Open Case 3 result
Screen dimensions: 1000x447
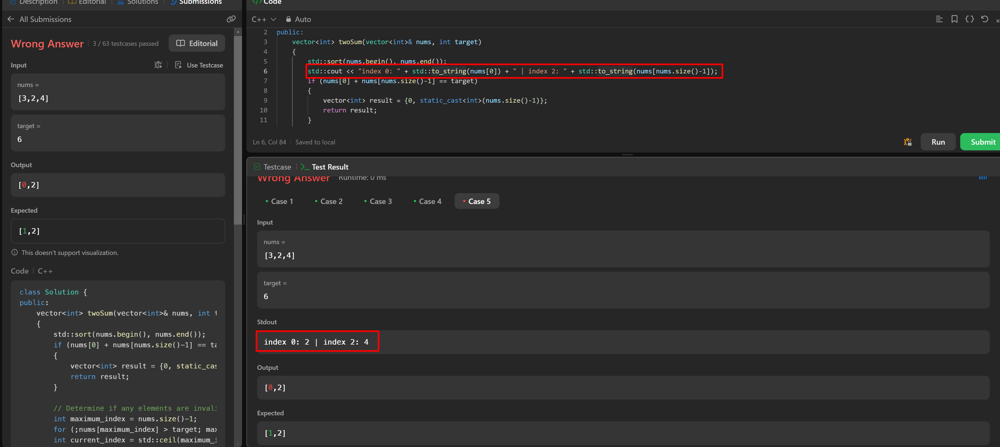click(379, 201)
